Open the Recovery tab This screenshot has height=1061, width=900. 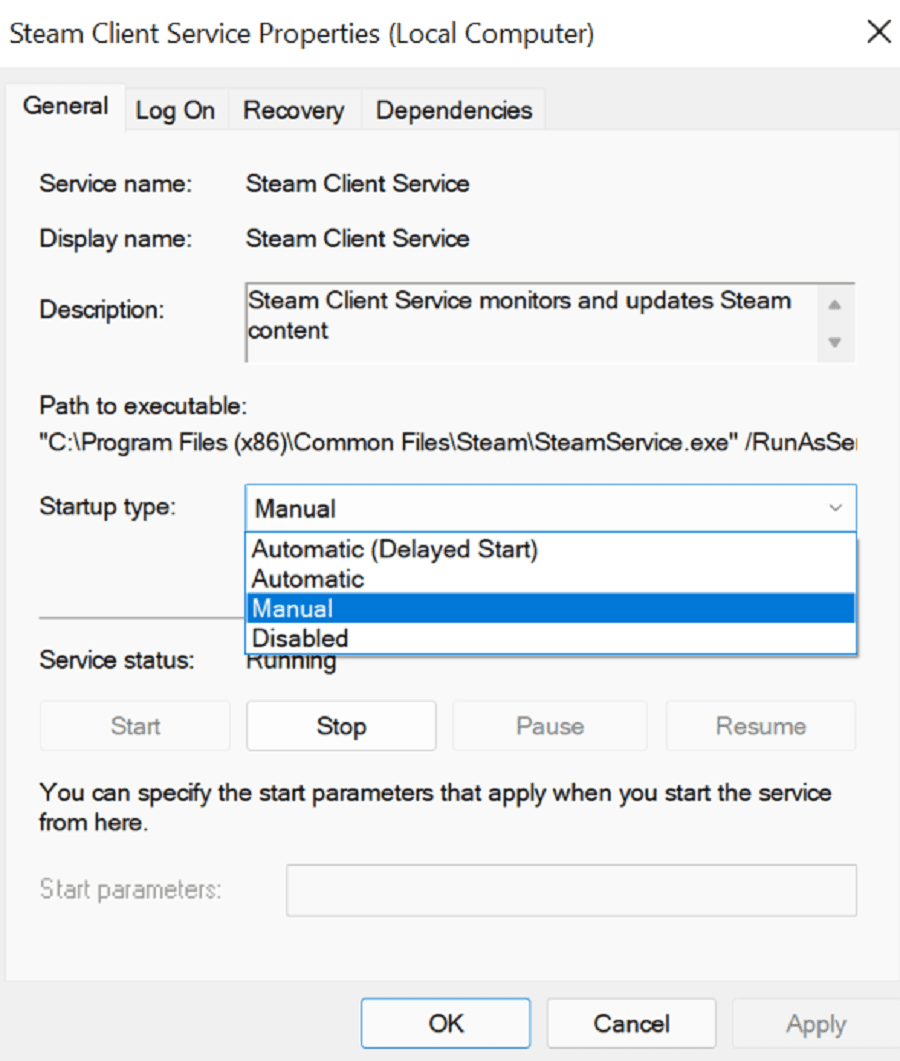294,110
